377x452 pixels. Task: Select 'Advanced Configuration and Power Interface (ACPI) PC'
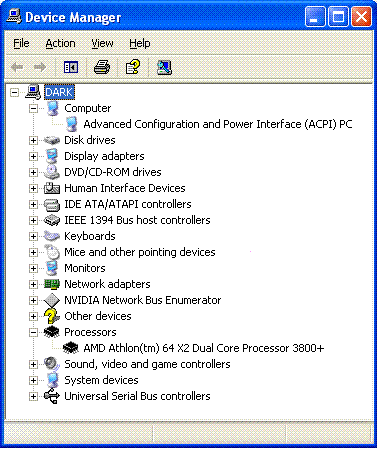pyautogui.click(x=218, y=124)
